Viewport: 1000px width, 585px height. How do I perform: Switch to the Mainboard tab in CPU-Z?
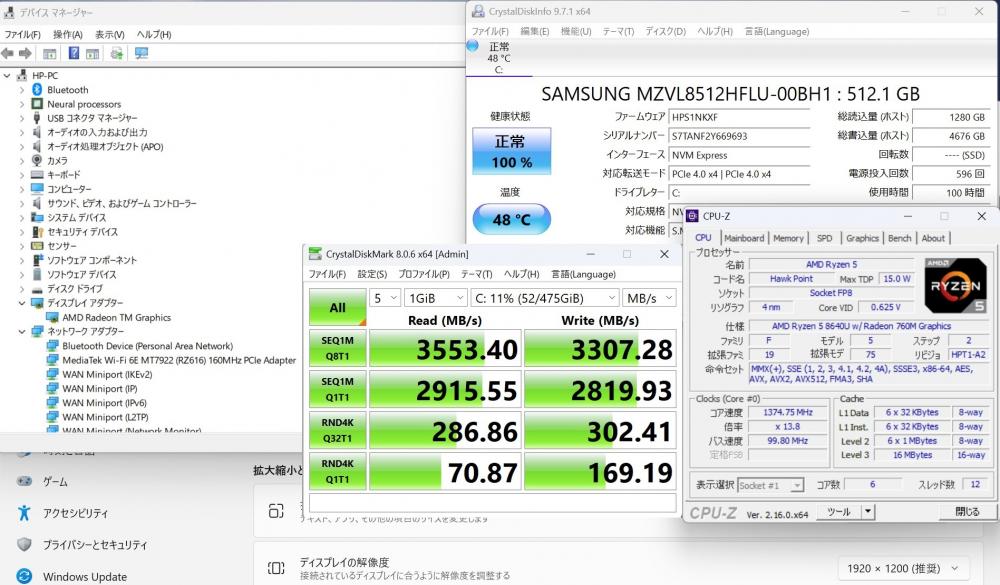[743, 238]
